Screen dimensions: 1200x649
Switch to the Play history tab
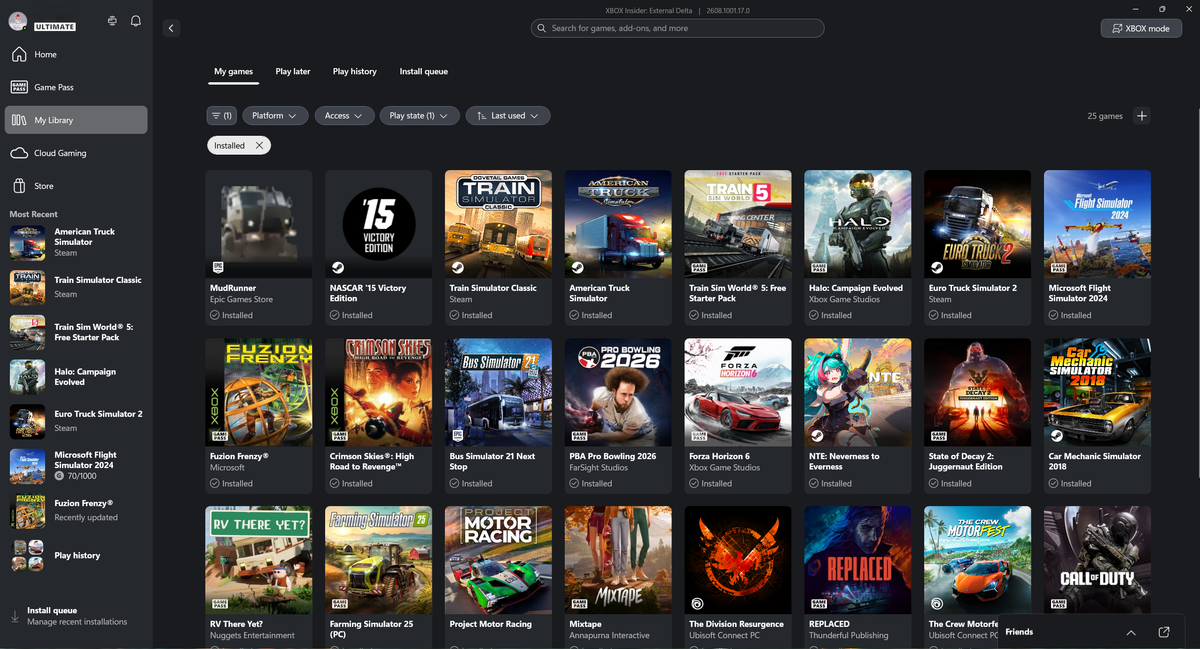pyautogui.click(x=355, y=72)
